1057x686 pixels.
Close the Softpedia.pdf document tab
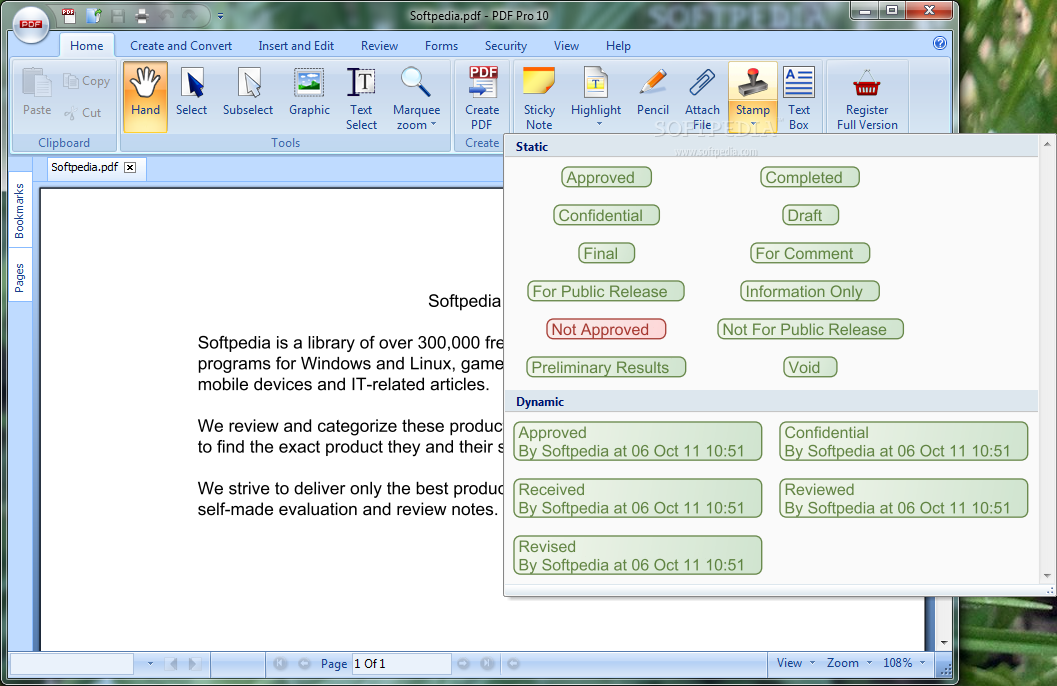click(130, 167)
